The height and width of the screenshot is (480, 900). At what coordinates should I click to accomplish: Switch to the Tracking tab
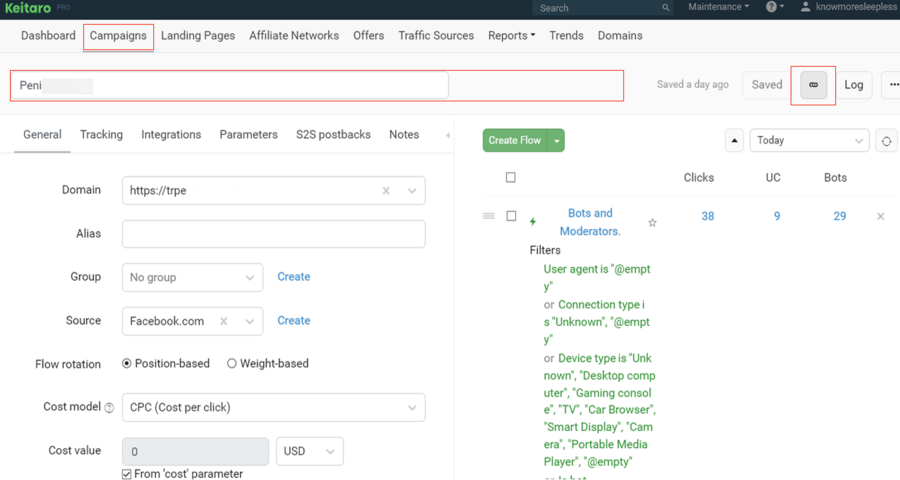tap(102, 135)
